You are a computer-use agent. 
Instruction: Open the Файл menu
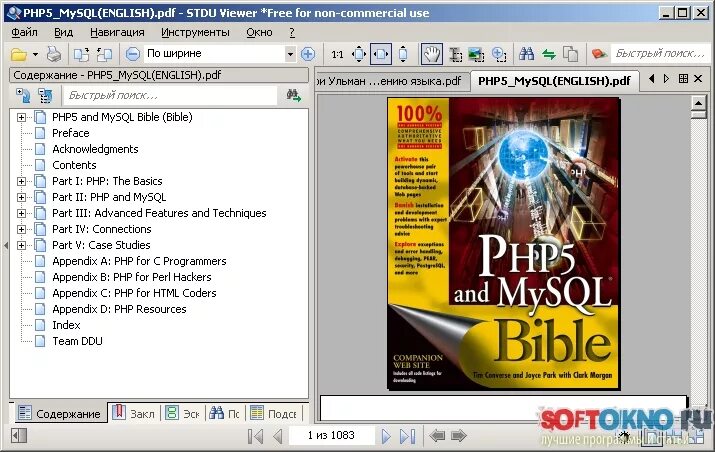(x=24, y=32)
